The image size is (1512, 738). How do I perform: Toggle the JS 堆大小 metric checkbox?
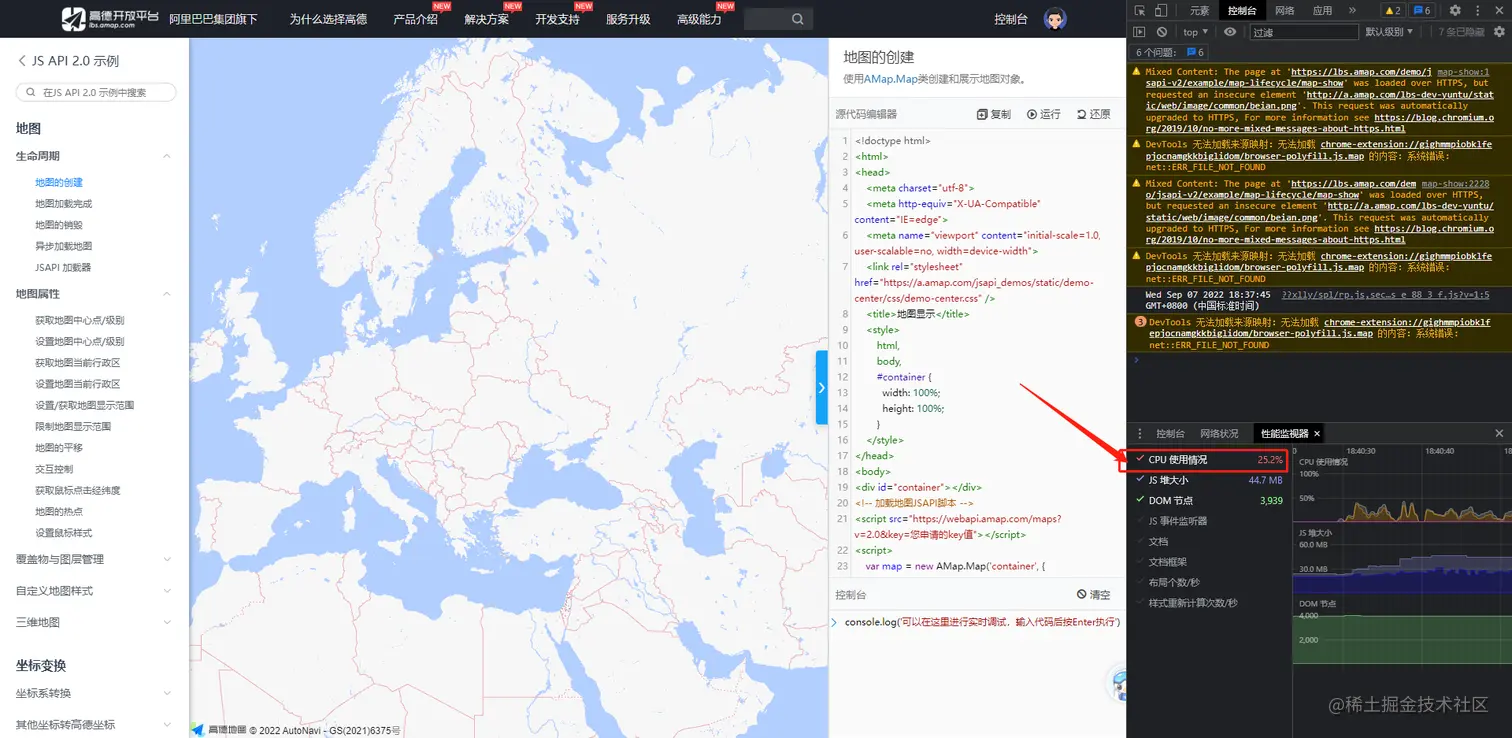(x=1140, y=480)
